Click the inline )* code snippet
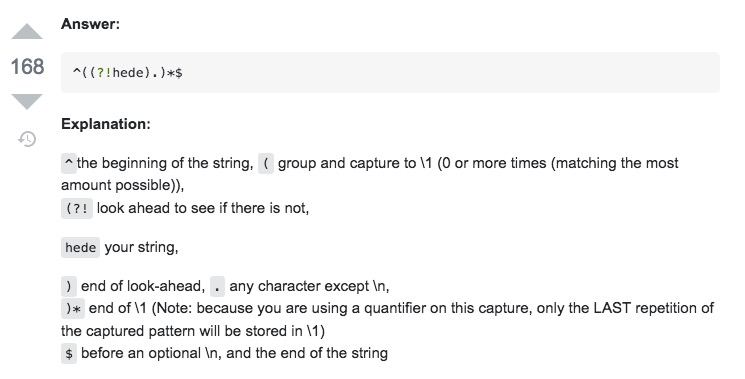Viewport: 745px width, 379px height. (73, 309)
